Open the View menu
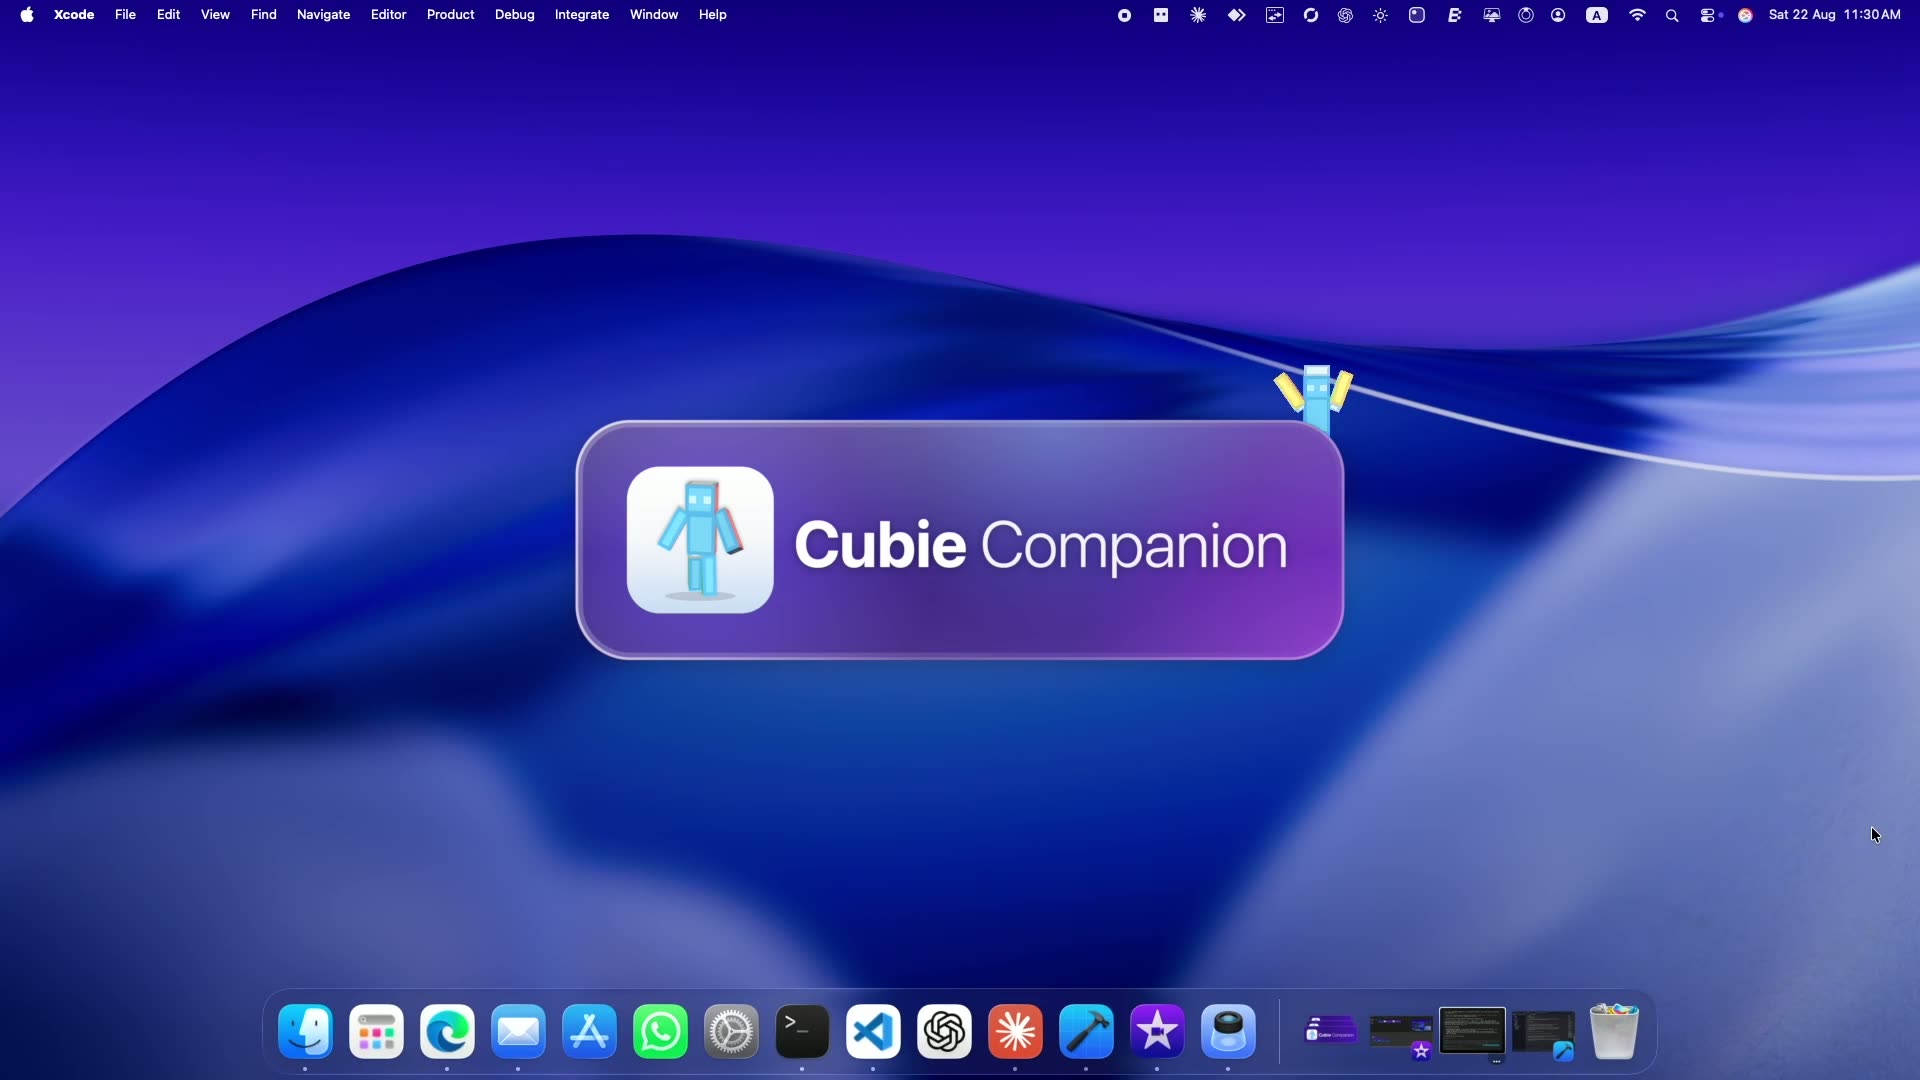This screenshot has height=1080, width=1920. pos(215,15)
